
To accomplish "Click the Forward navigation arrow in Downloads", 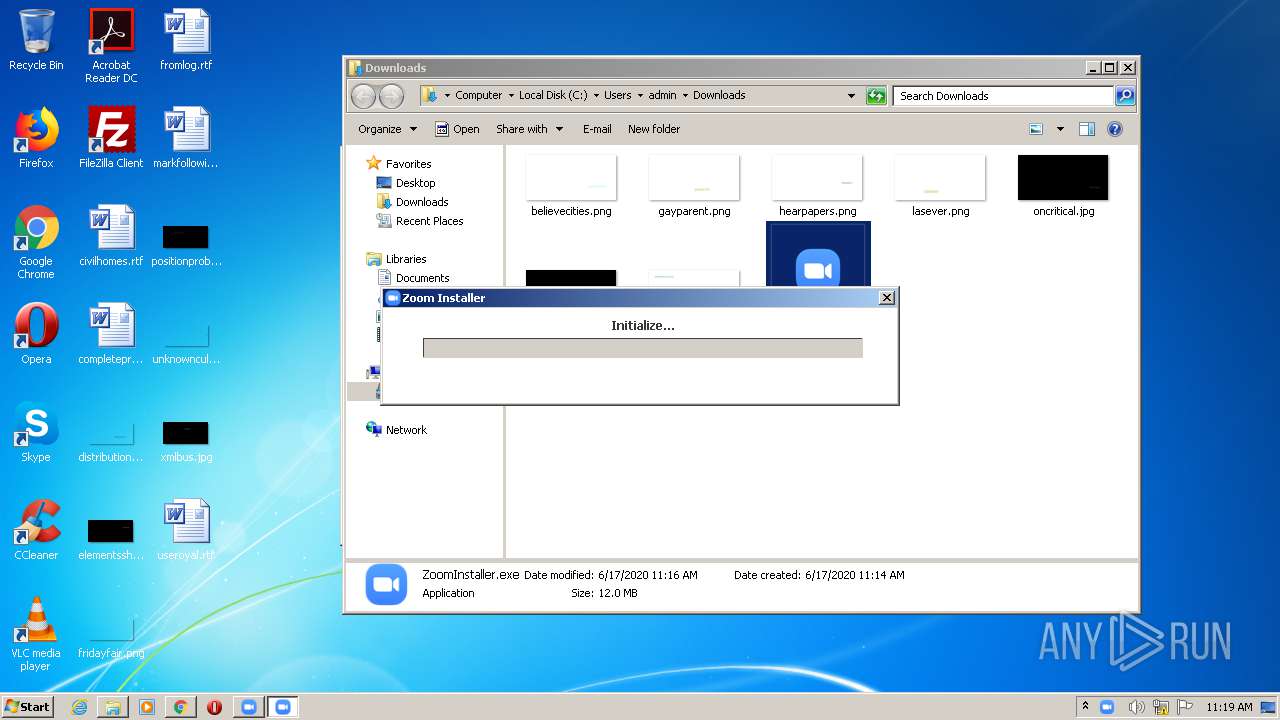I will [x=392, y=96].
